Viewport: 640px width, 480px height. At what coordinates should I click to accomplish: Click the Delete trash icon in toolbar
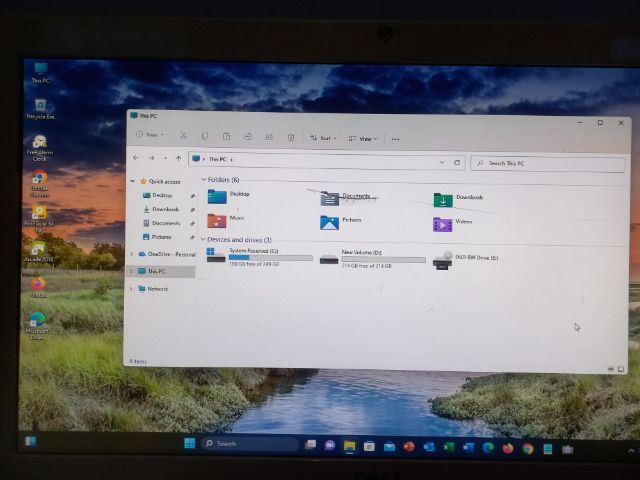(x=291, y=138)
